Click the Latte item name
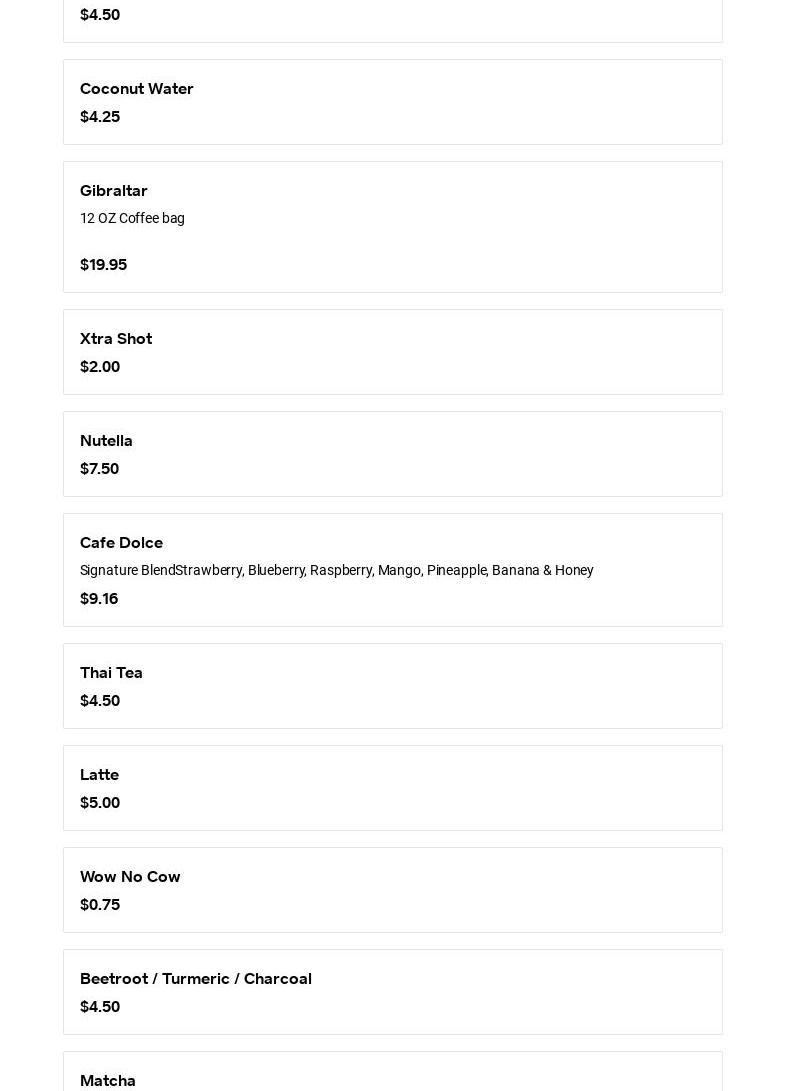 tap(99, 775)
